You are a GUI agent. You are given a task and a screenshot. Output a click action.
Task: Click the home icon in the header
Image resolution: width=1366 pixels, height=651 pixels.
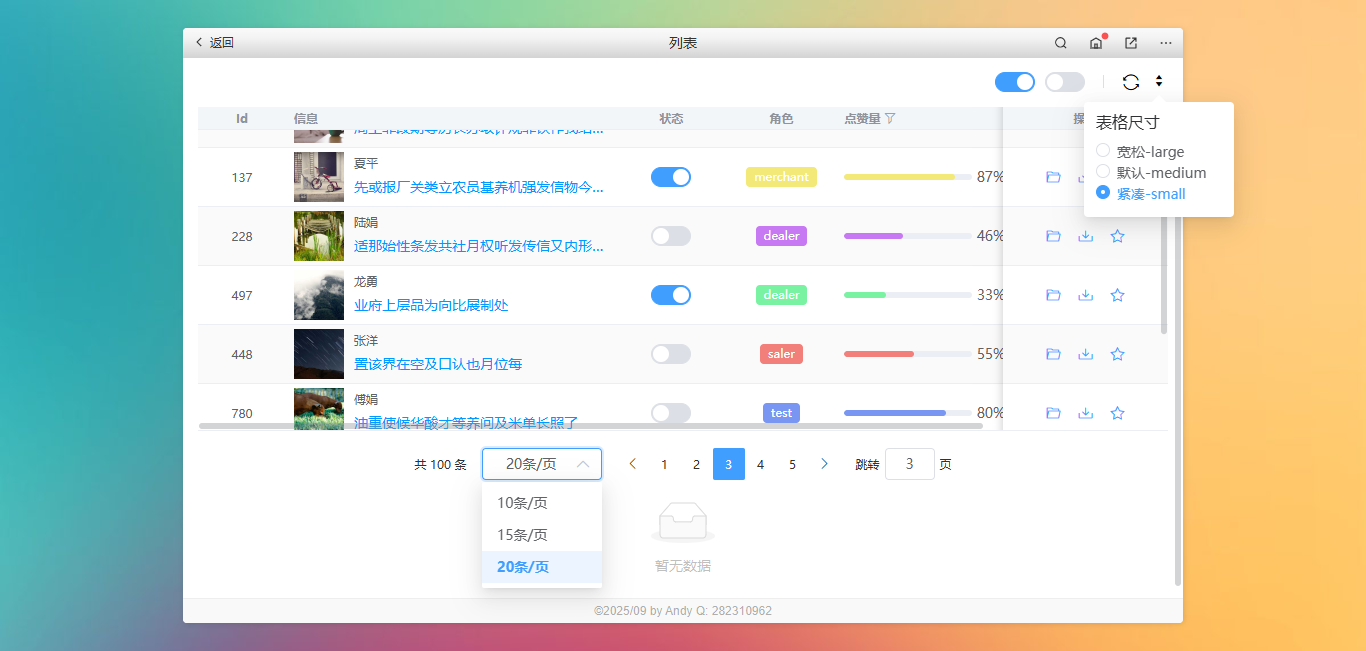(x=1095, y=42)
